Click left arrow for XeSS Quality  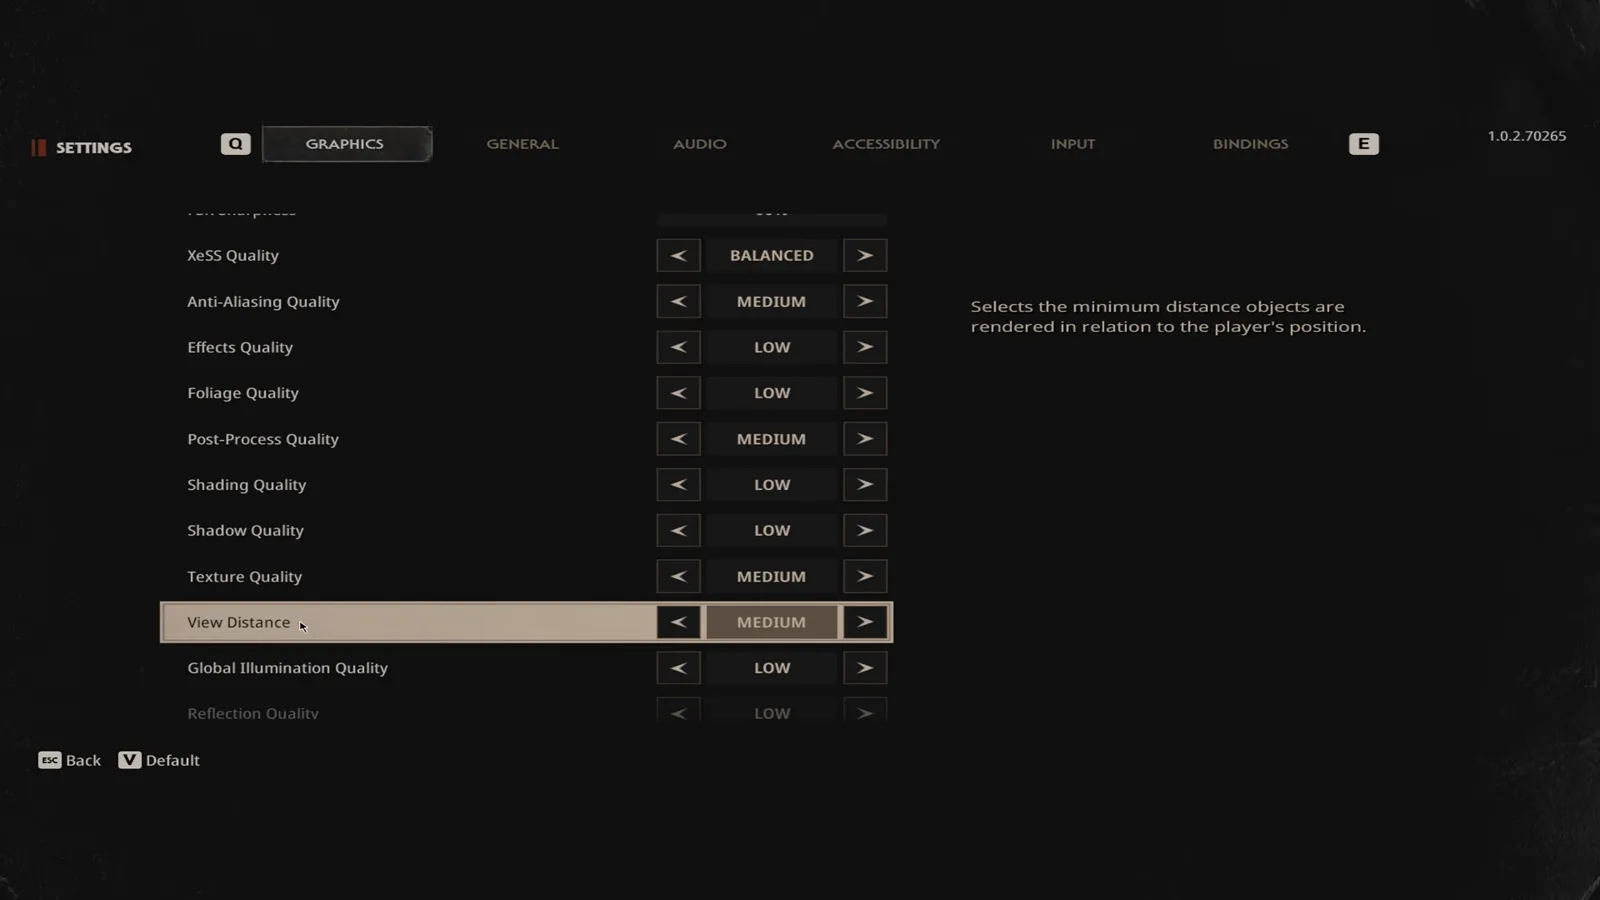click(x=678, y=255)
